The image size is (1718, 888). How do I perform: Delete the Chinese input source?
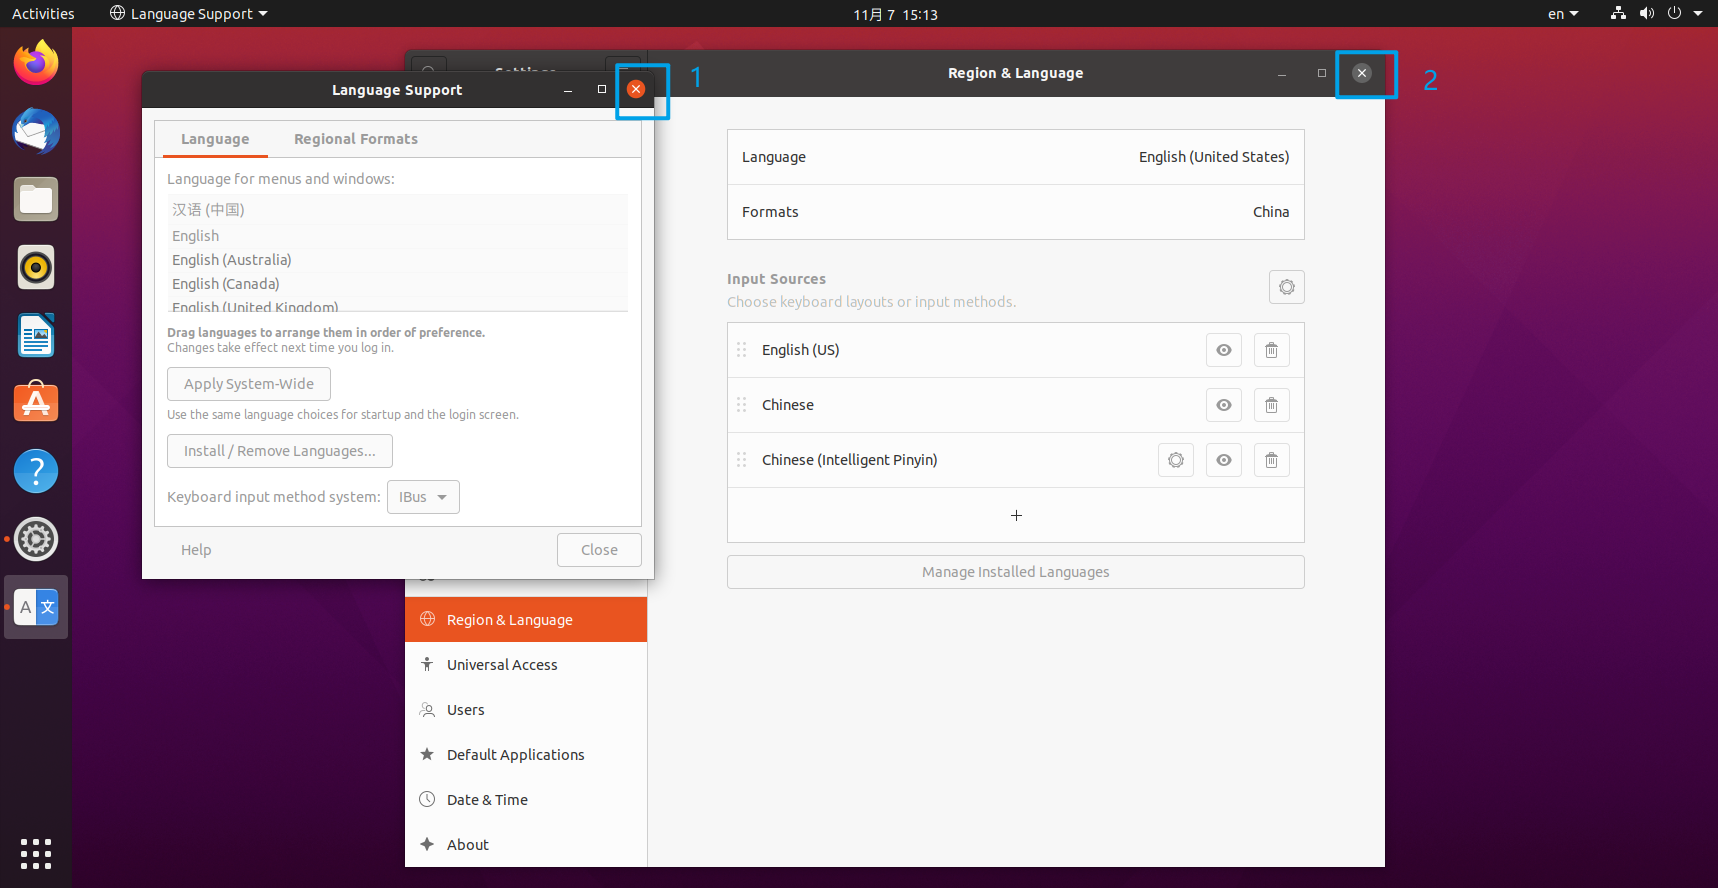(1271, 405)
